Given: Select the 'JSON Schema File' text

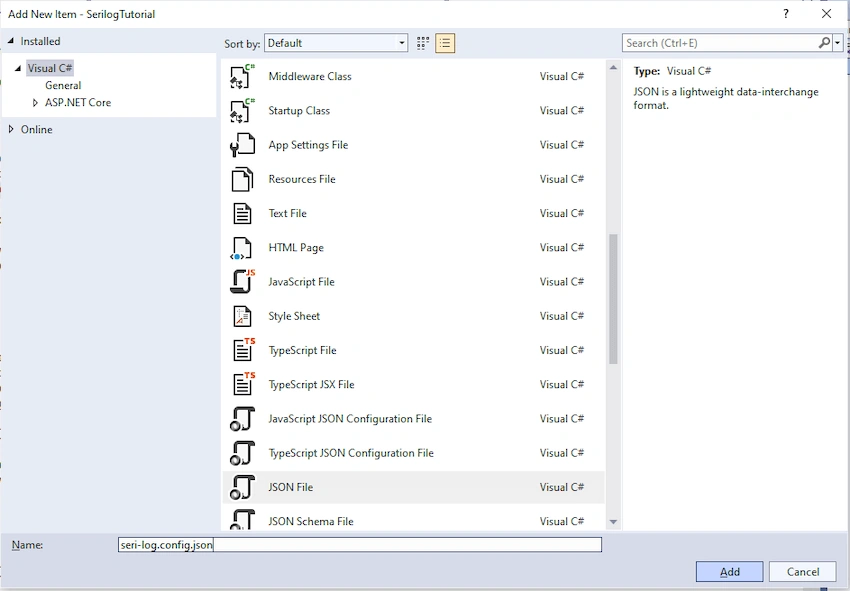Looking at the screenshot, I should pyautogui.click(x=311, y=521).
